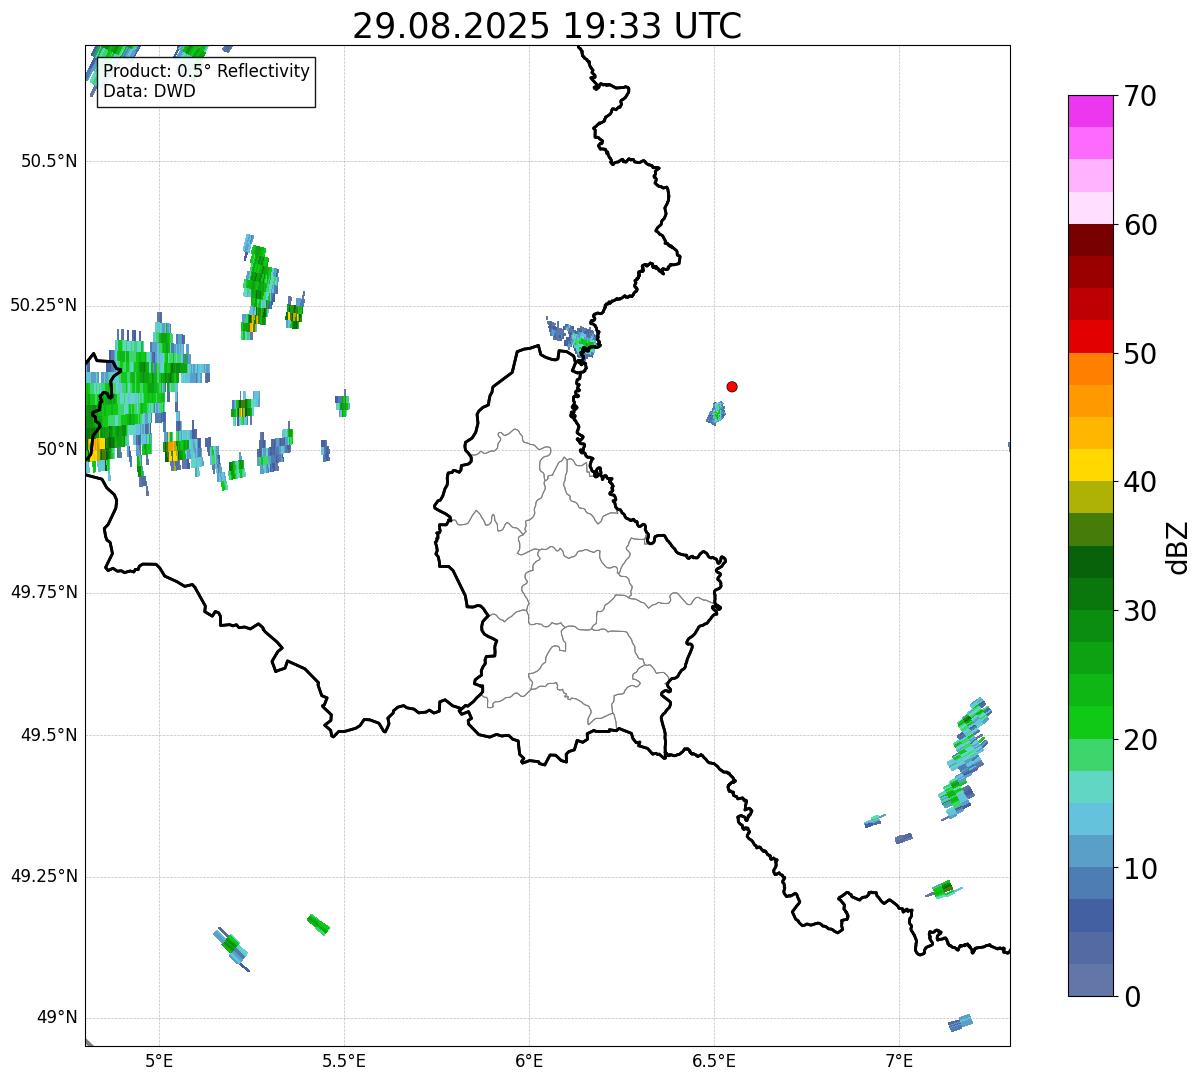Click the small radar echo southwest of the red marker
The image size is (1202, 1081).
coord(716,413)
